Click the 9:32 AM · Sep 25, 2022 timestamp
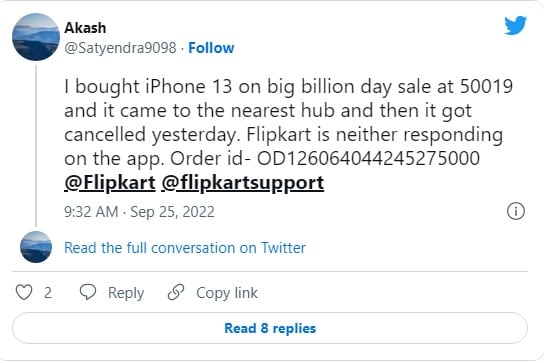This screenshot has width=544, height=363. [139, 212]
